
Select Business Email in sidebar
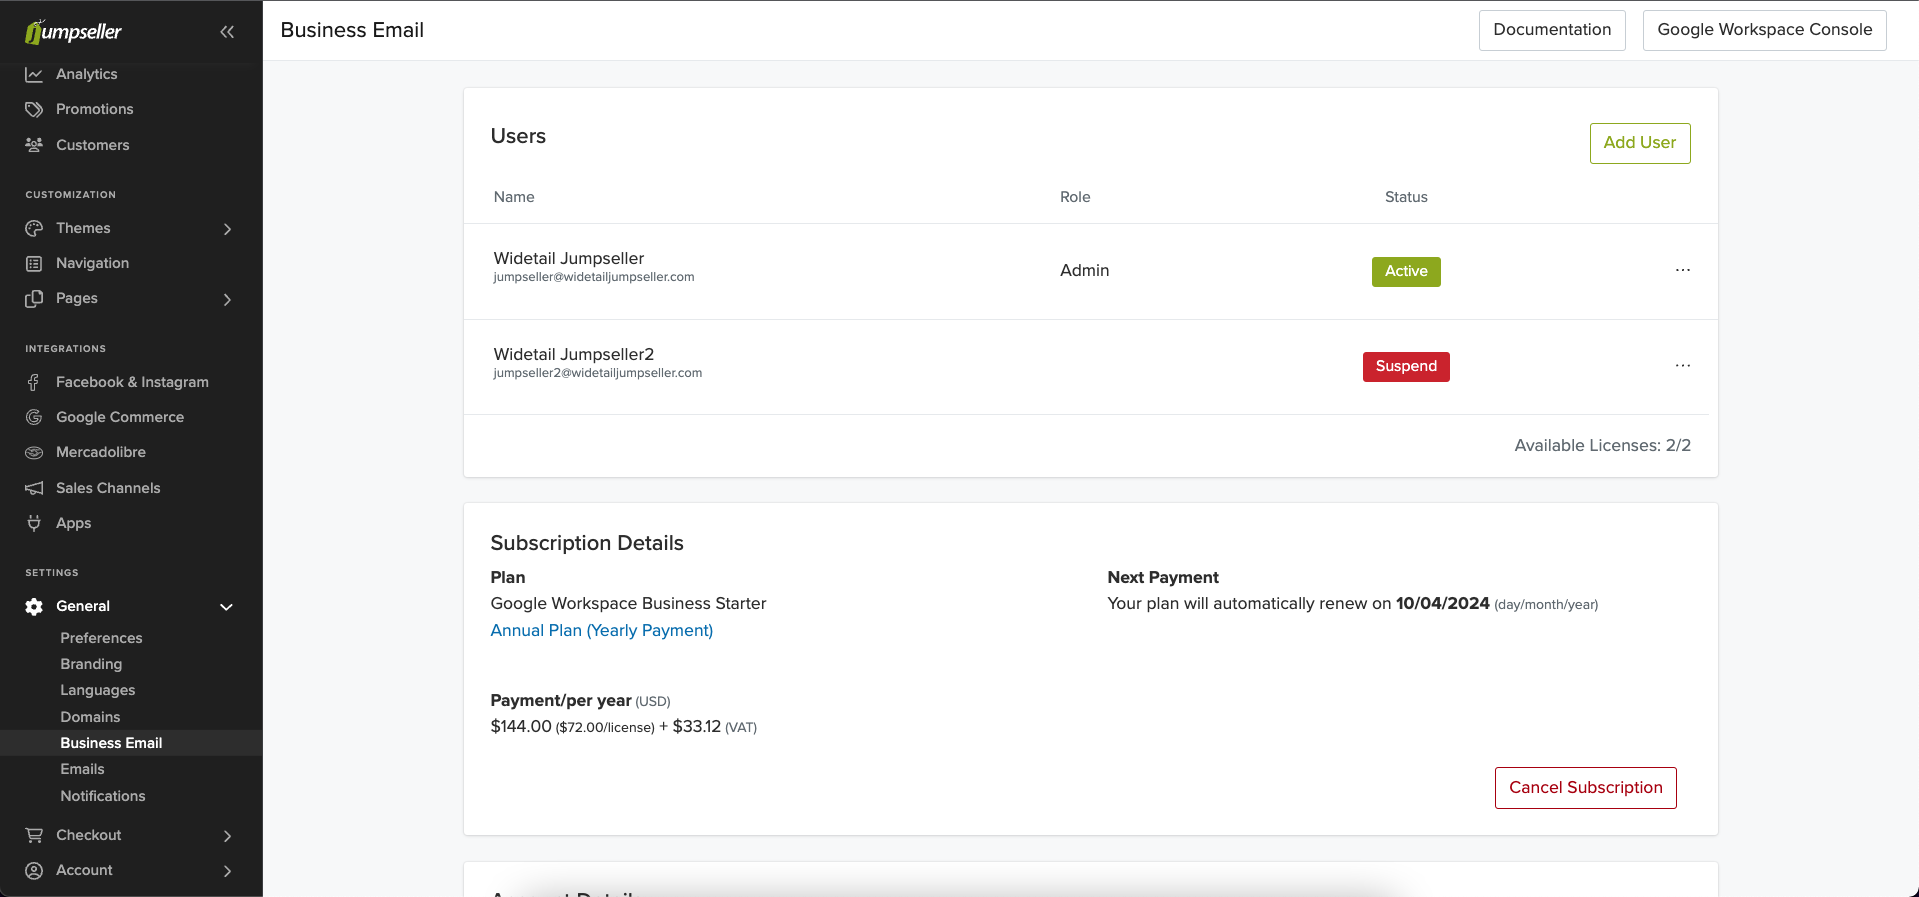(x=111, y=743)
